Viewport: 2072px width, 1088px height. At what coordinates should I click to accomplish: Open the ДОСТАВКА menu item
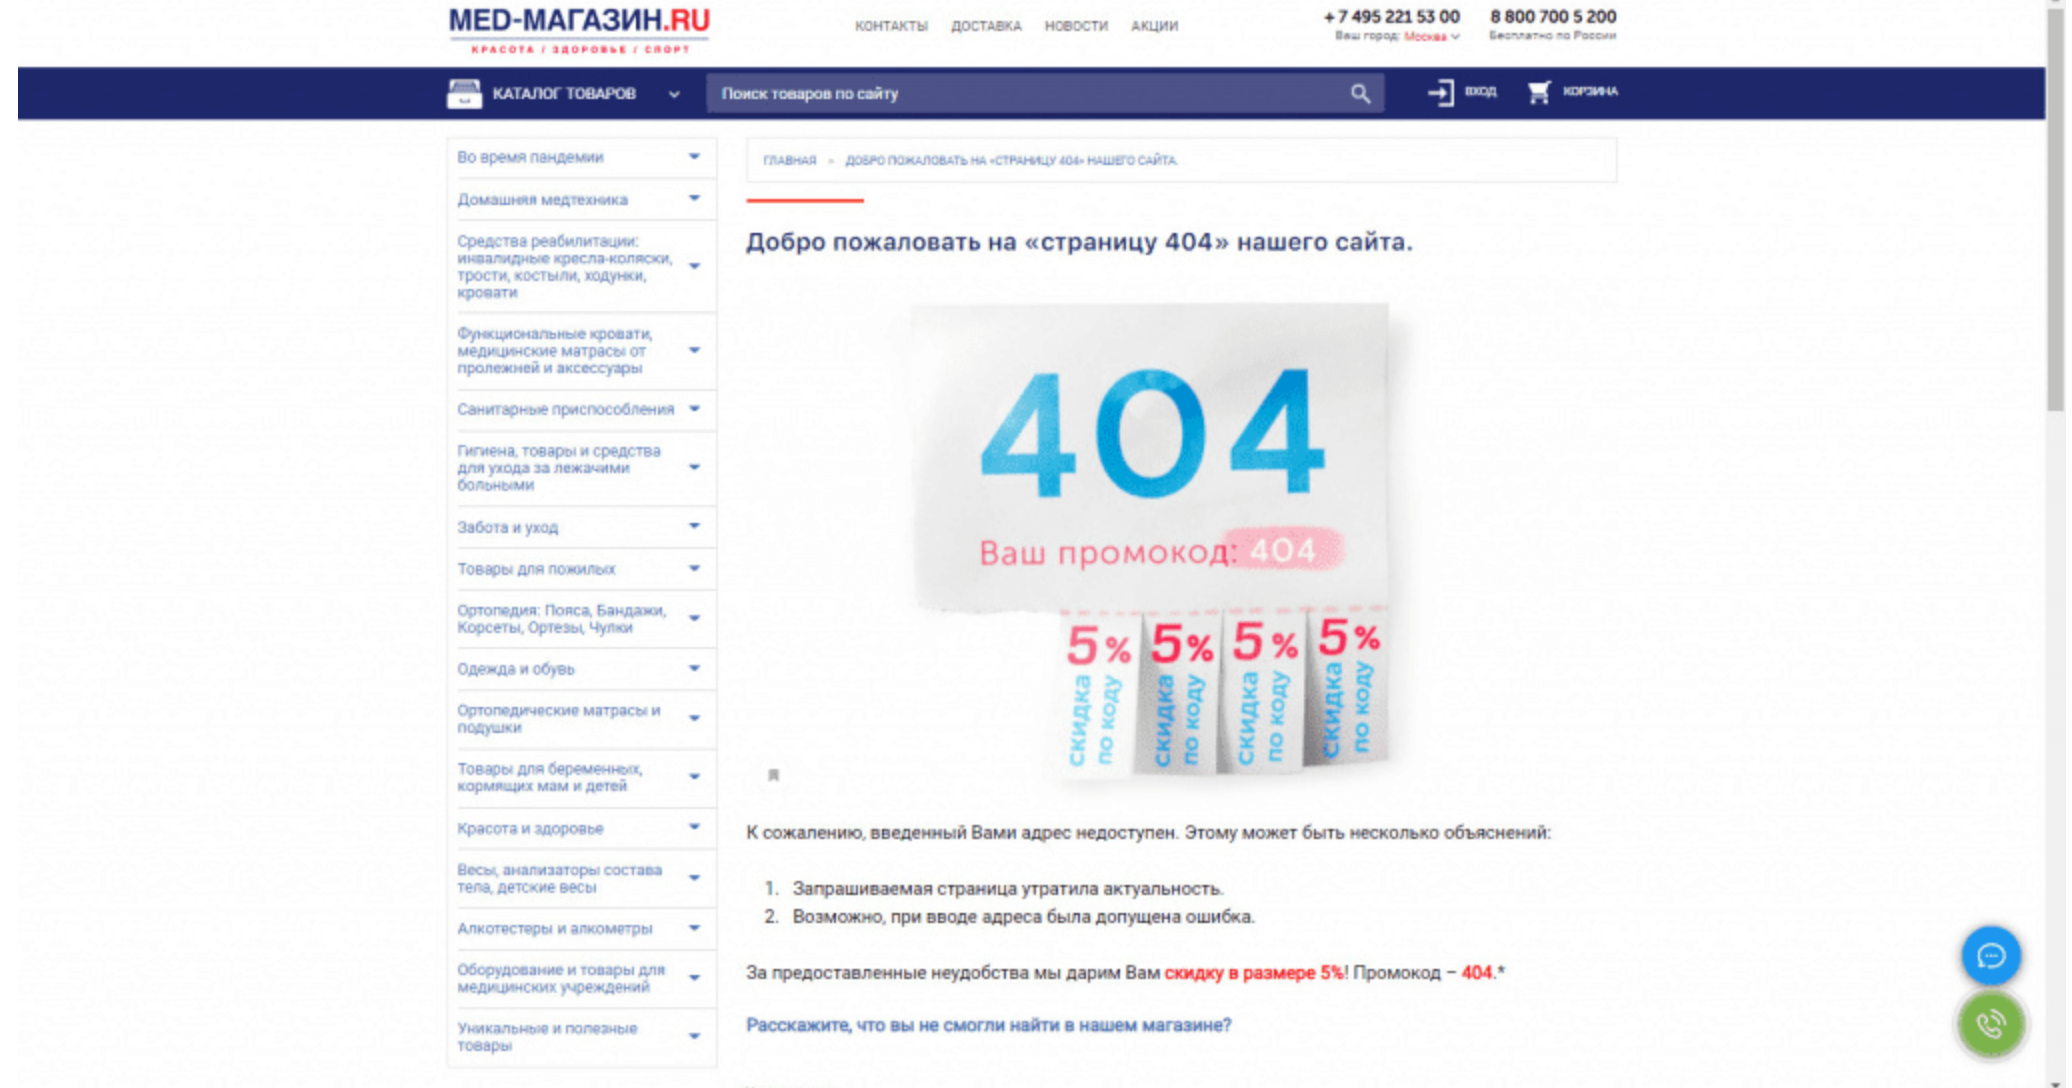986,26
